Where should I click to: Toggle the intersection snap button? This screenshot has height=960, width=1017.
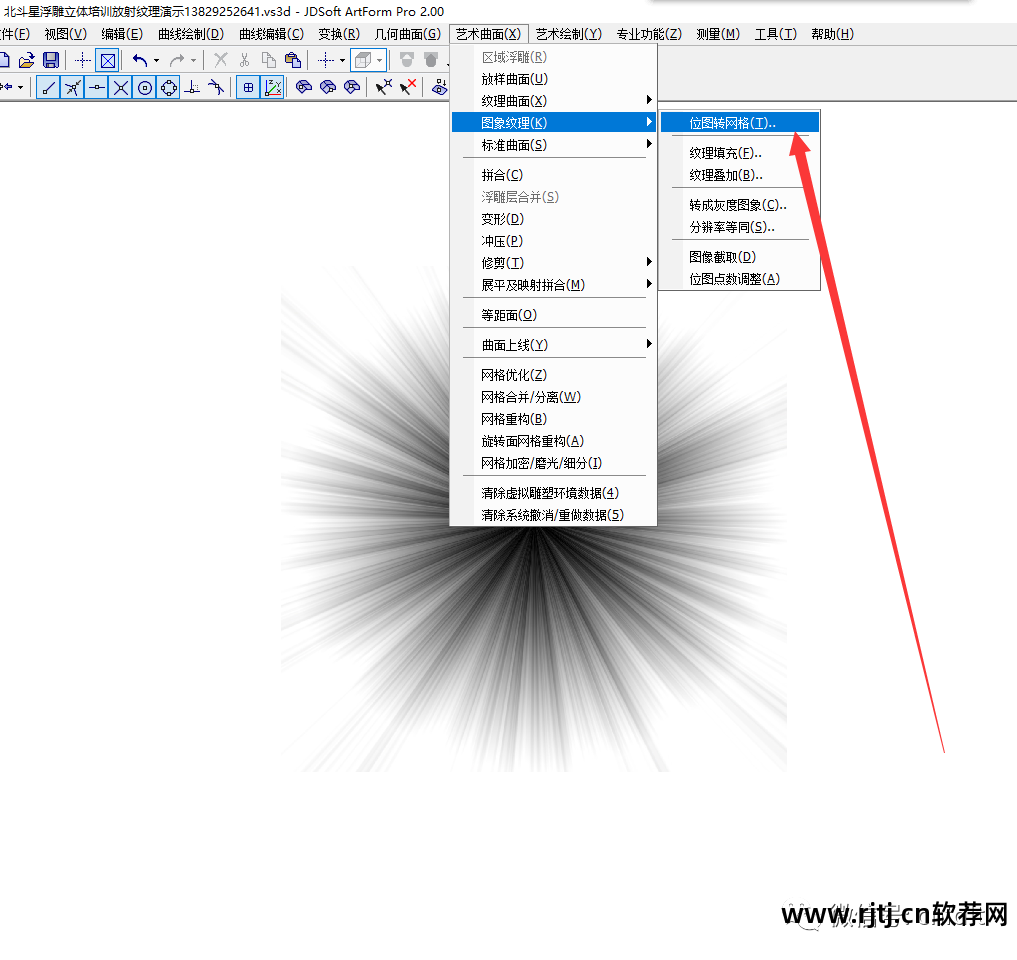point(121,87)
